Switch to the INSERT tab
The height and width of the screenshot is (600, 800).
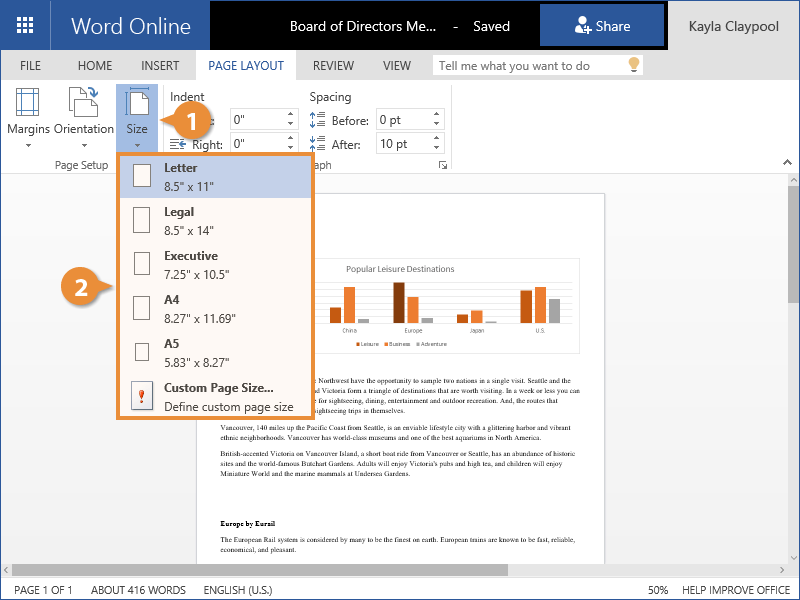(x=160, y=66)
